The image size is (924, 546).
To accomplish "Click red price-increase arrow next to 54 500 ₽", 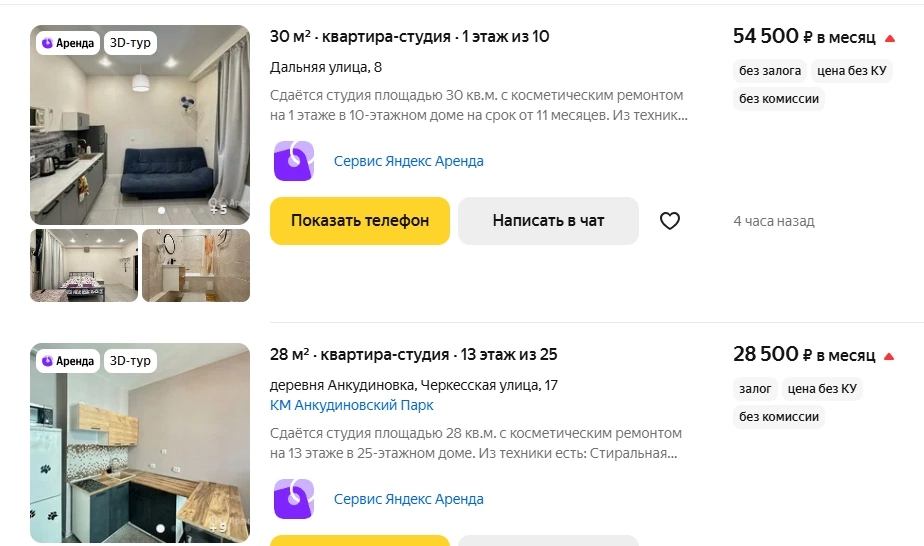I will pos(890,38).
